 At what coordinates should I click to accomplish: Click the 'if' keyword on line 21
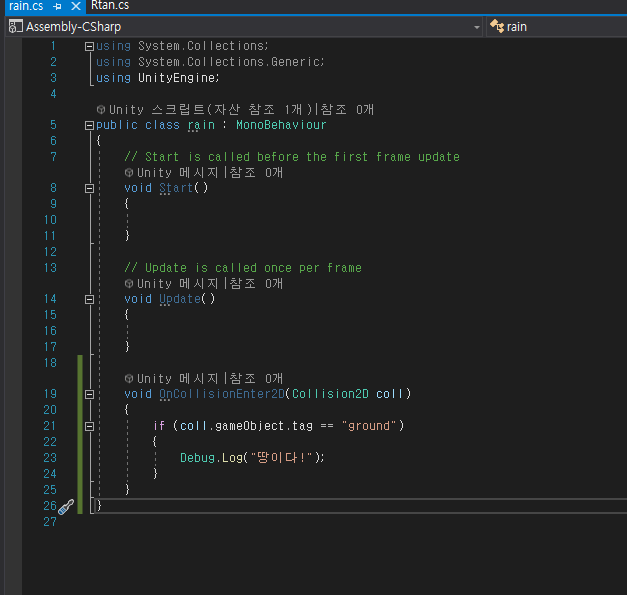coord(159,426)
